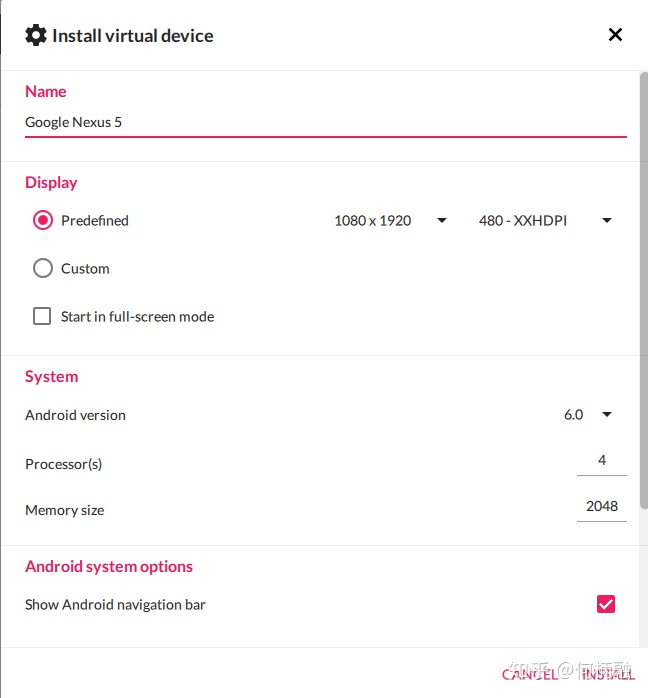Image resolution: width=648 pixels, height=698 pixels.
Task: Click the dialog's vertical scrollbar thumb
Action: click(644, 290)
